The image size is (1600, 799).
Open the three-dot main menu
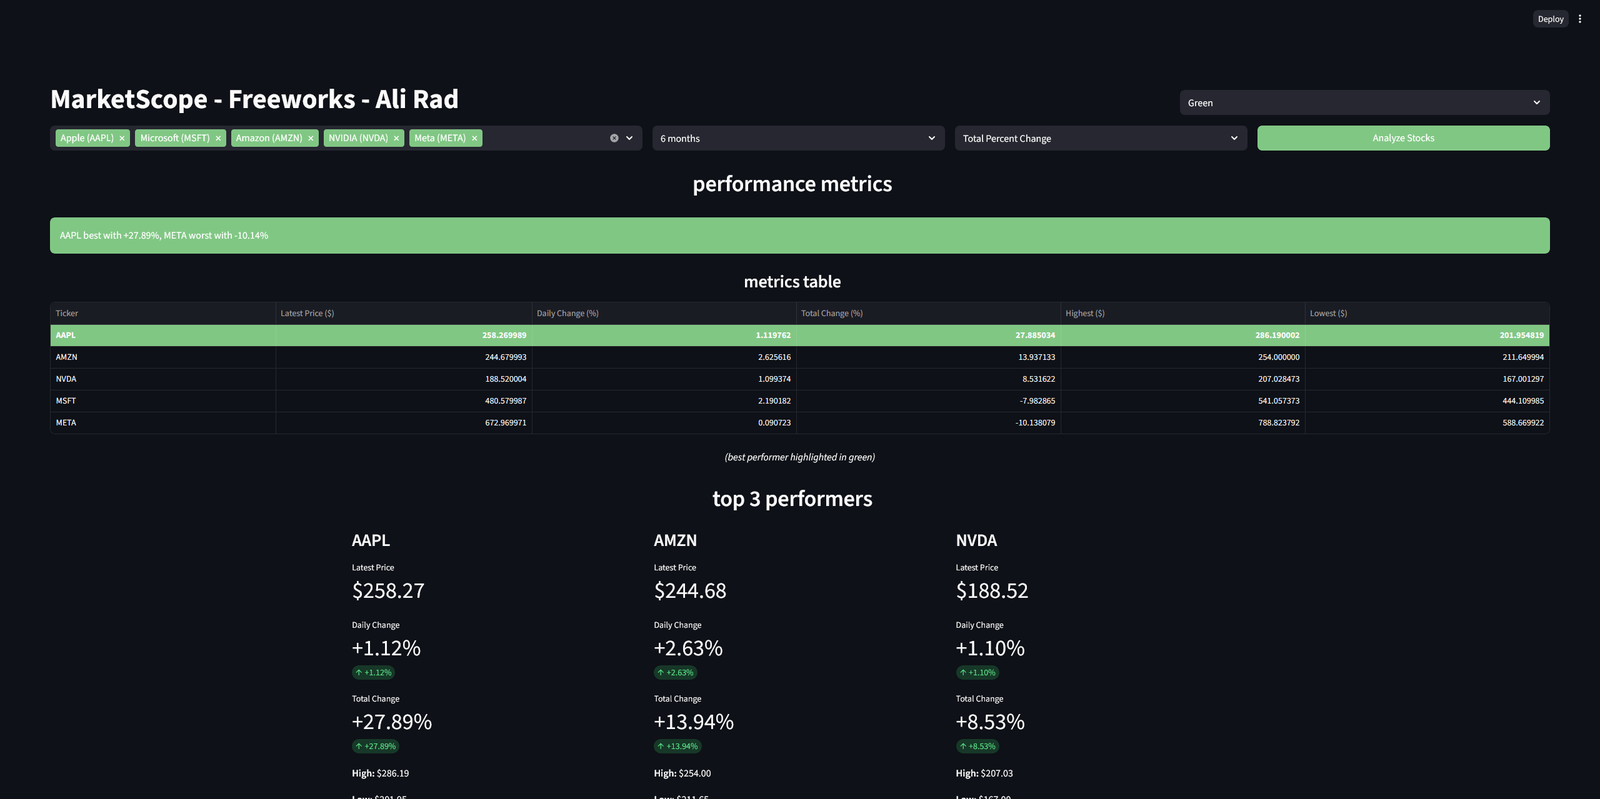coord(1580,19)
